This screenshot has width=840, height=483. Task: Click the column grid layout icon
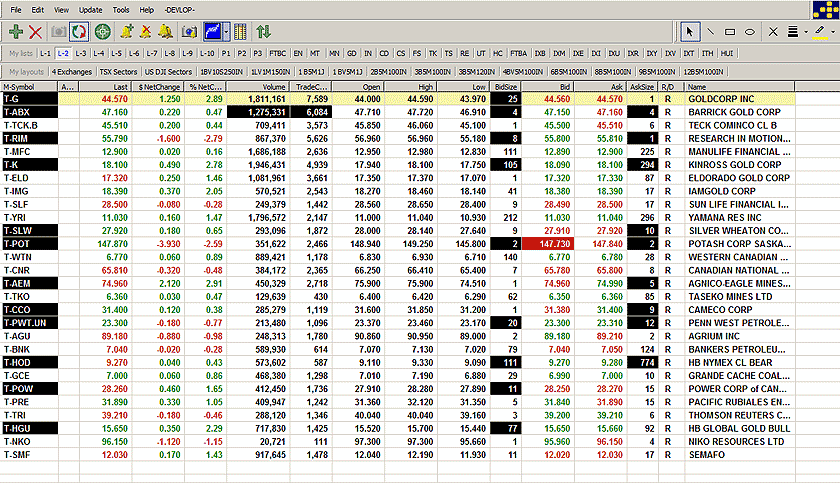click(x=241, y=32)
